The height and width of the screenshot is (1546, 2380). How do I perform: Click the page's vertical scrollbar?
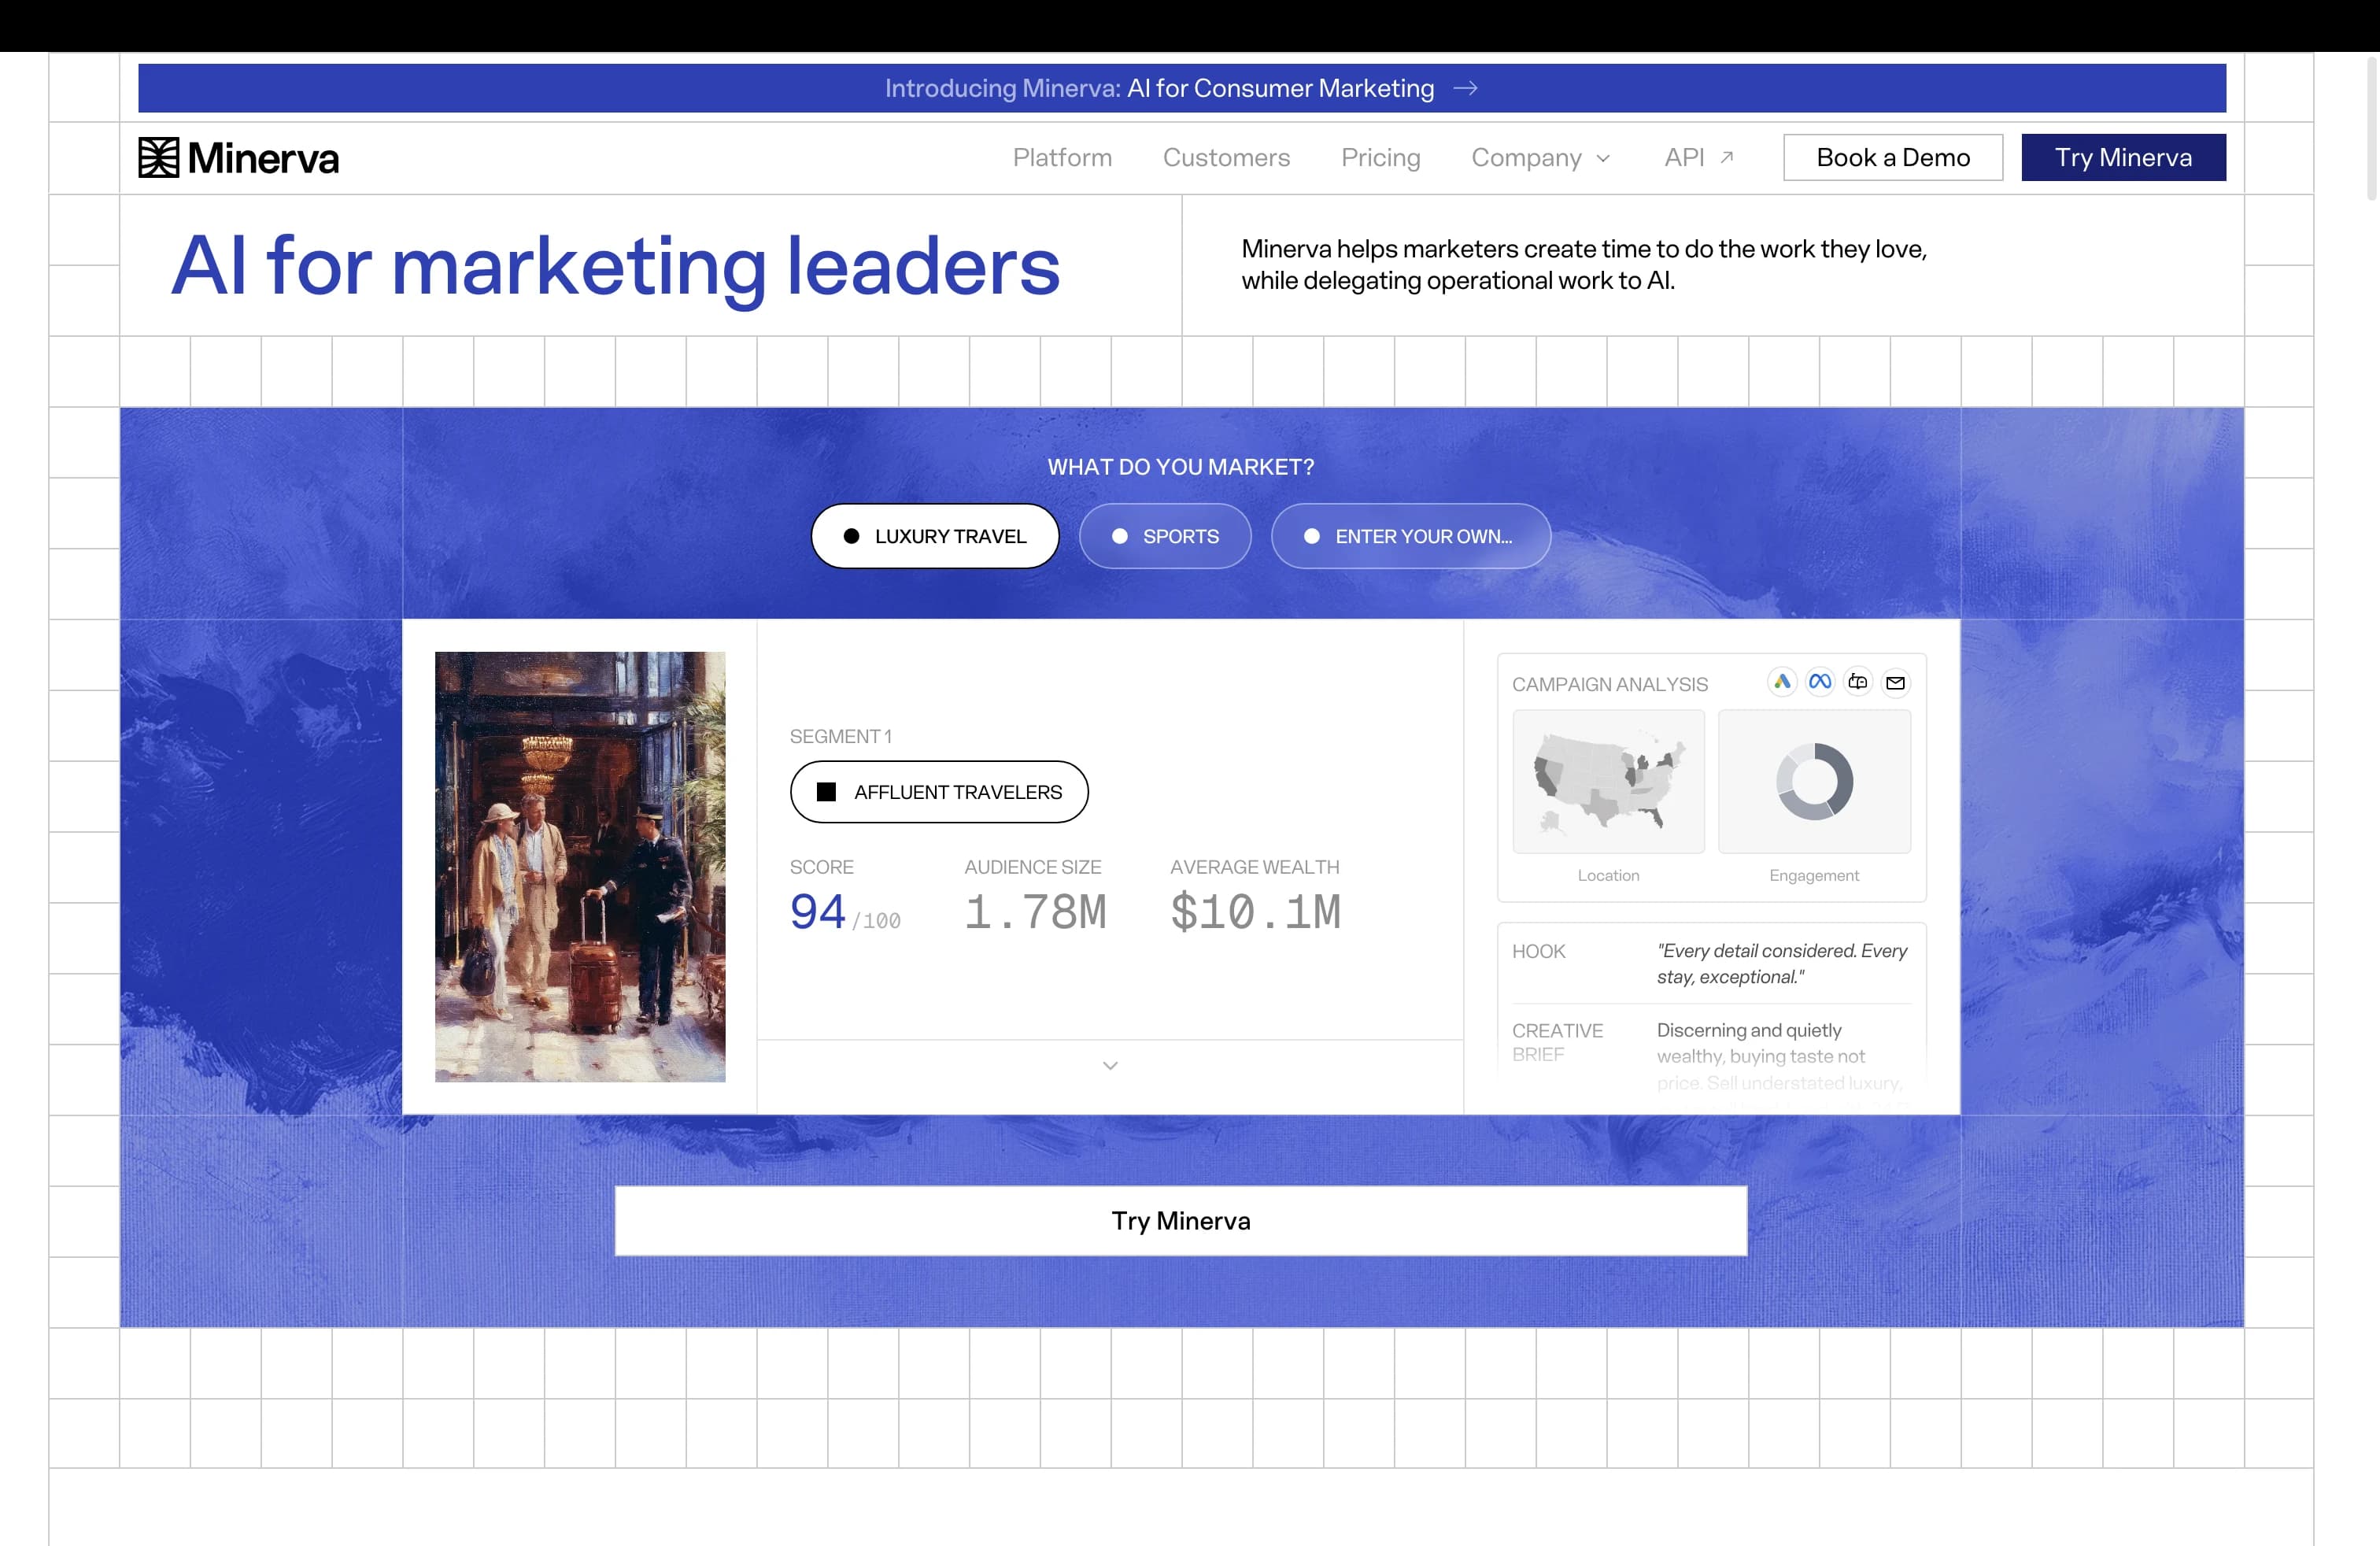(2371, 128)
